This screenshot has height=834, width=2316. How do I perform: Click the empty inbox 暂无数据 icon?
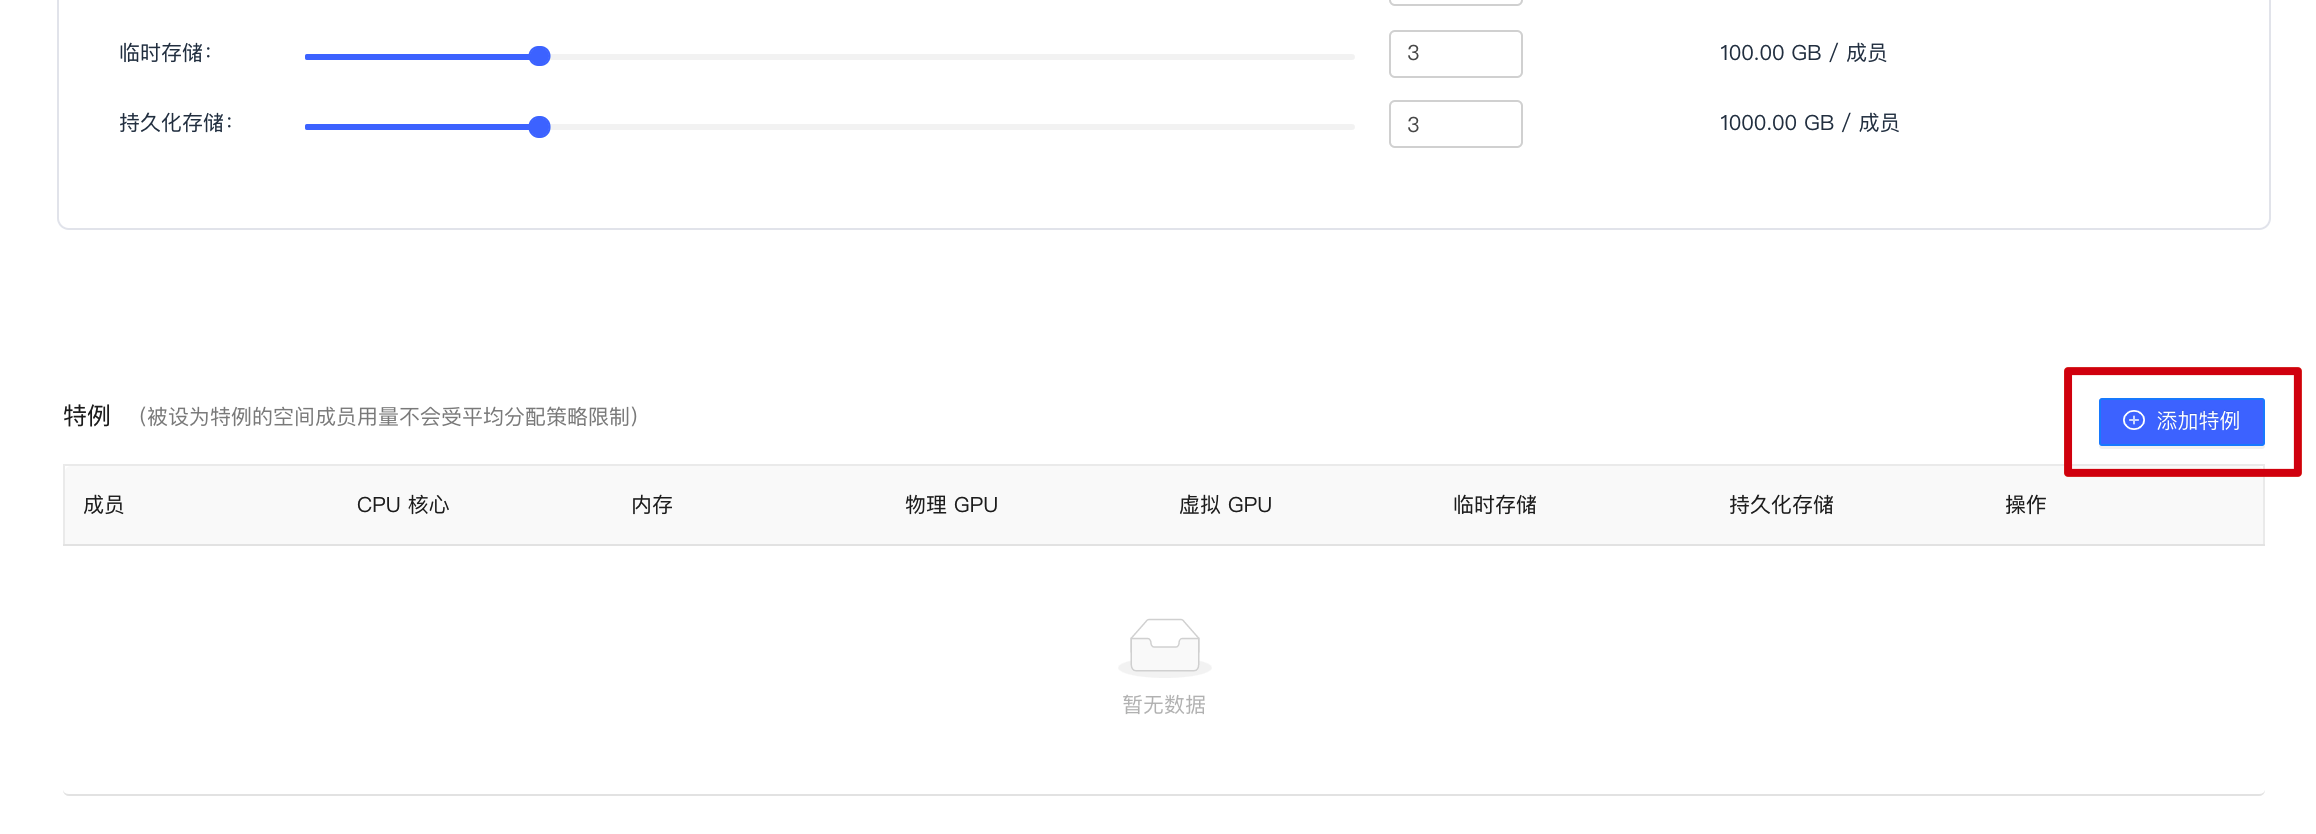pos(1164,647)
